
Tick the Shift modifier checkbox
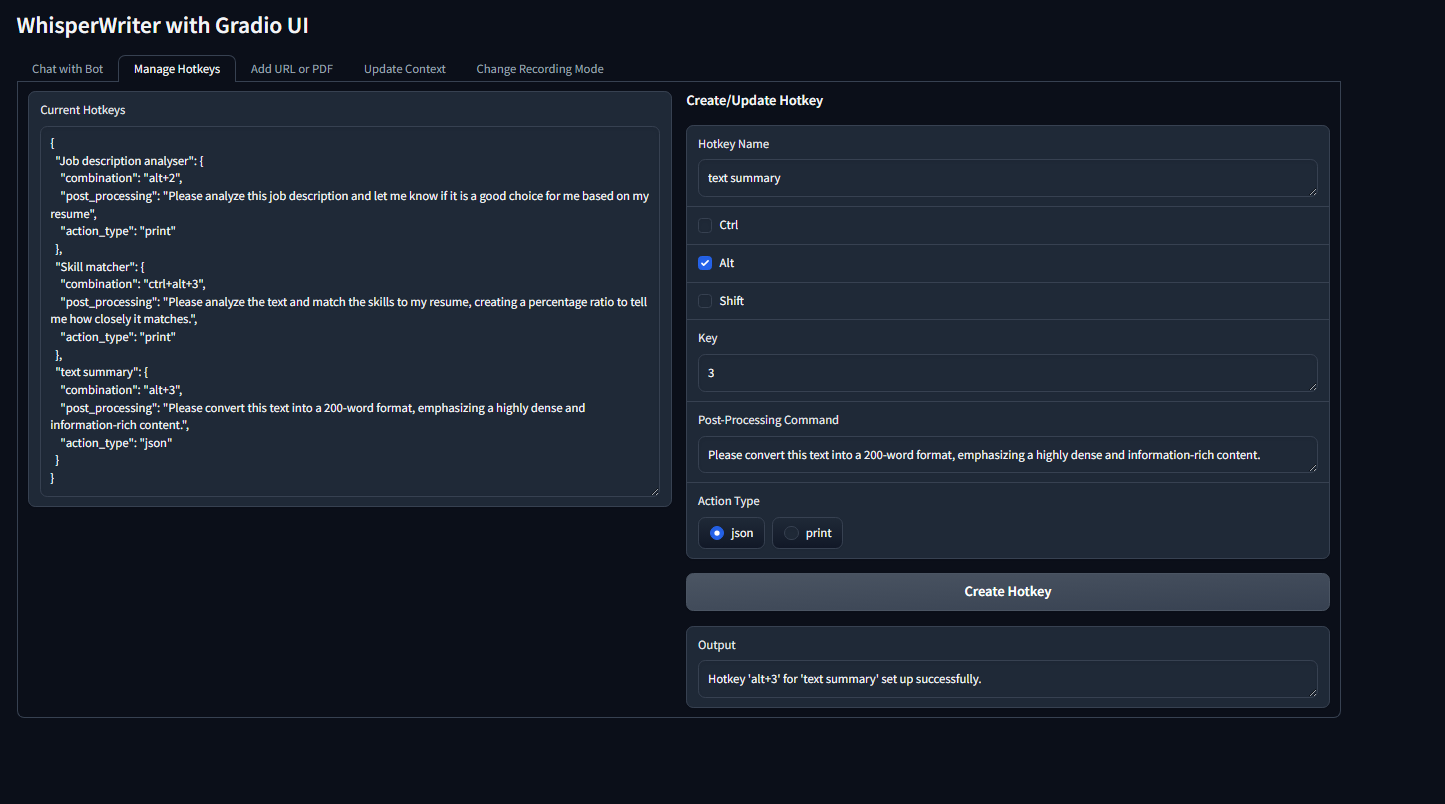pyautogui.click(x=705, y=301)
